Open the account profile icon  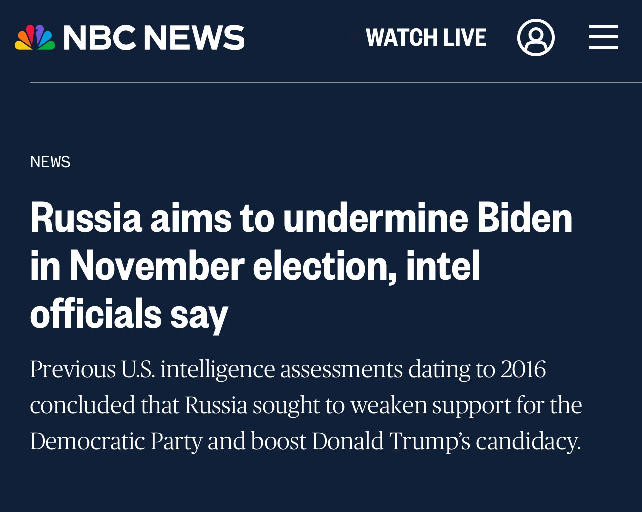pyautogui.click(x=536, y=38)
